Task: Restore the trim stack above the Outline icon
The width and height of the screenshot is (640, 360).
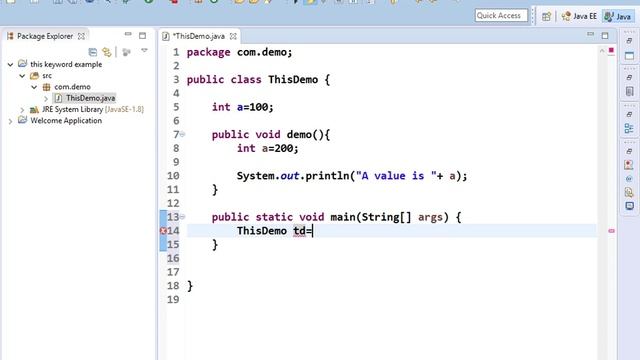Action: coord(629,114)
